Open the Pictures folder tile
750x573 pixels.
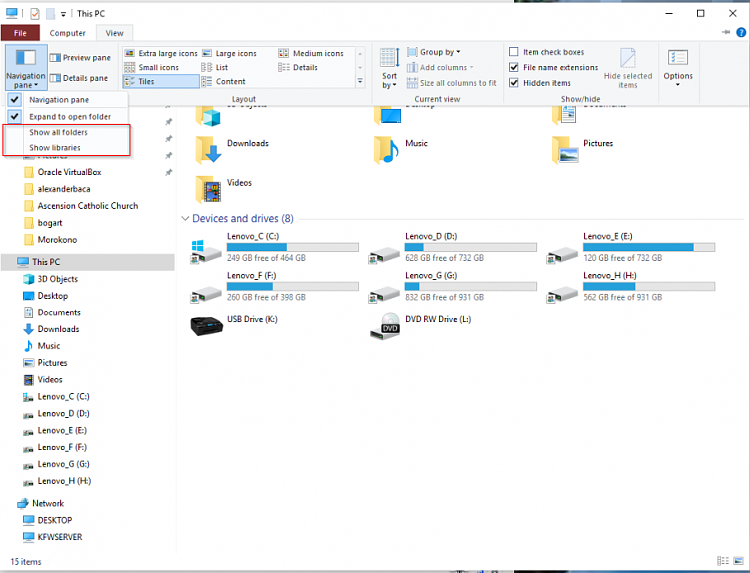[x=582, y=149]
